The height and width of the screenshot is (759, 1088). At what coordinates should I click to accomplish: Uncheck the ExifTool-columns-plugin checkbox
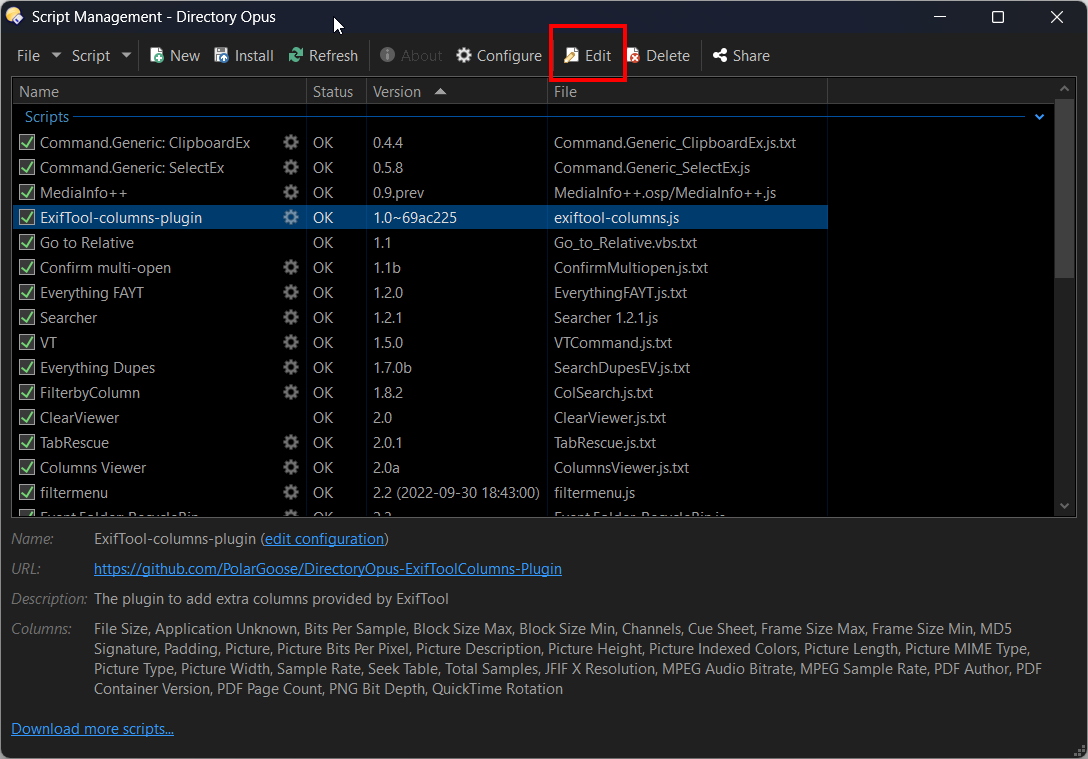point(27,217)
